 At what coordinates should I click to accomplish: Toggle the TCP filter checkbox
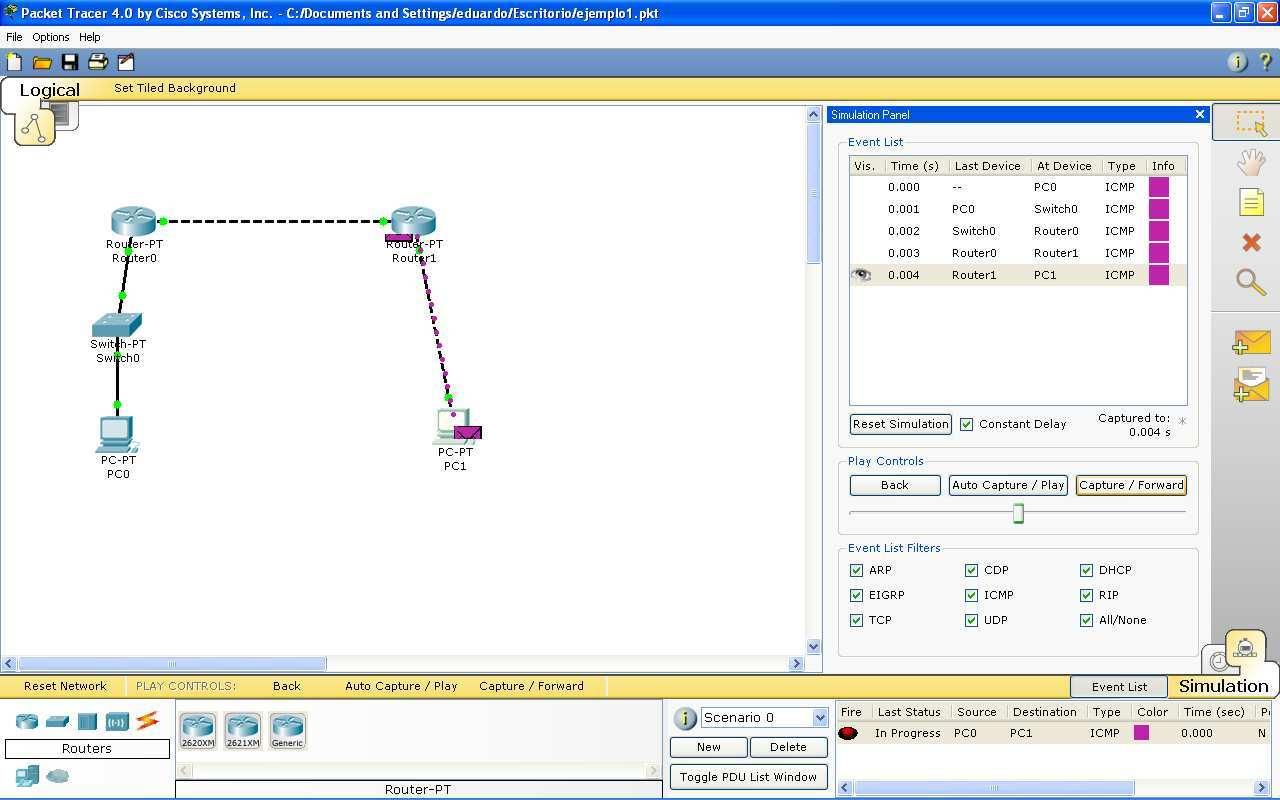tap(856, 620)
